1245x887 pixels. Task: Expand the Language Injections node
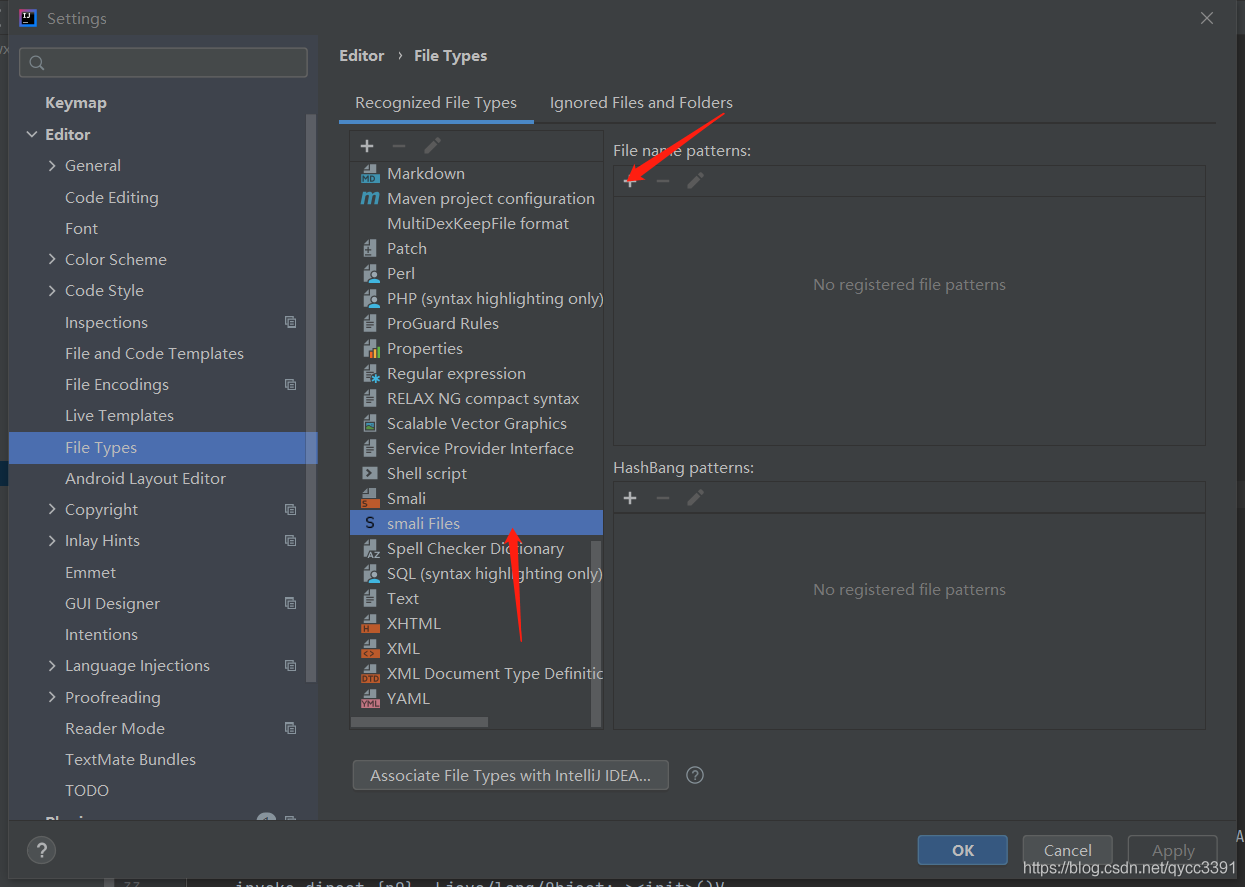click(x=52, y=666)
